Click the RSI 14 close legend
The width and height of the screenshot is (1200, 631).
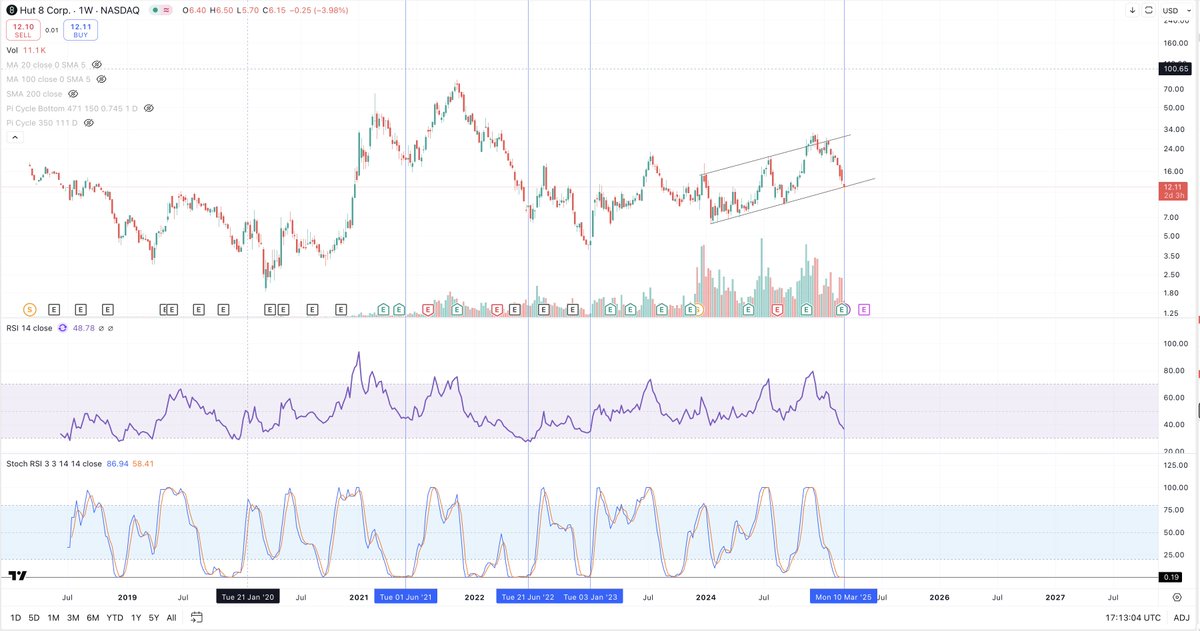[32, 328]
